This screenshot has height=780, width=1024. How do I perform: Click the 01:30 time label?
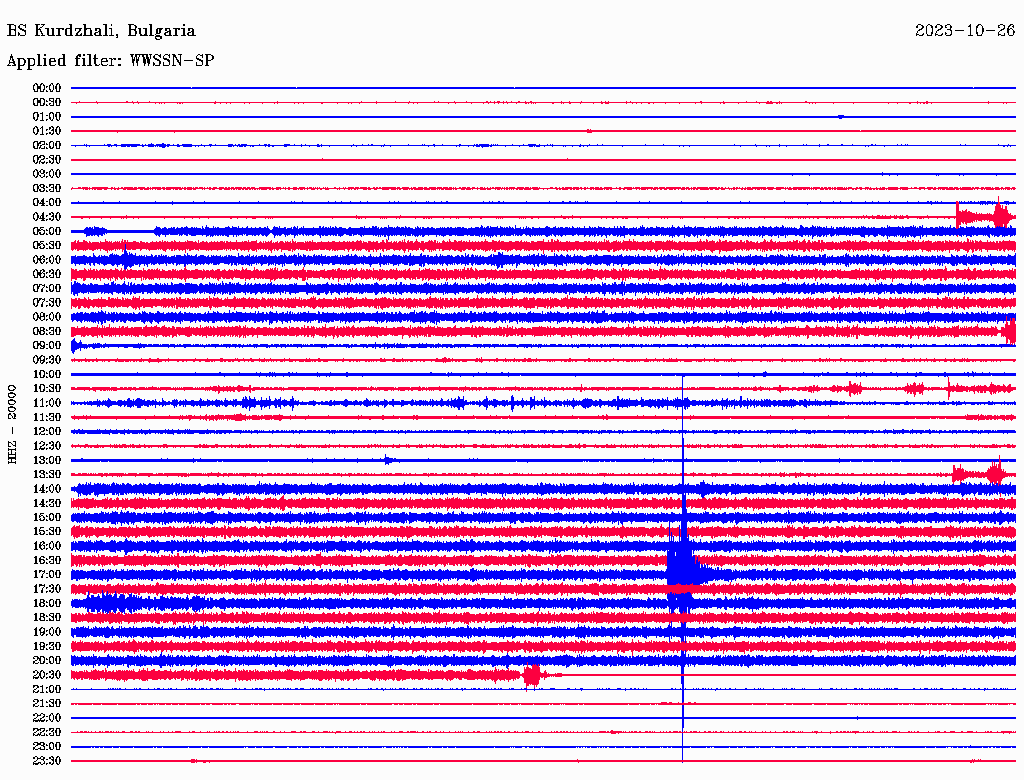tap(46, 131)
